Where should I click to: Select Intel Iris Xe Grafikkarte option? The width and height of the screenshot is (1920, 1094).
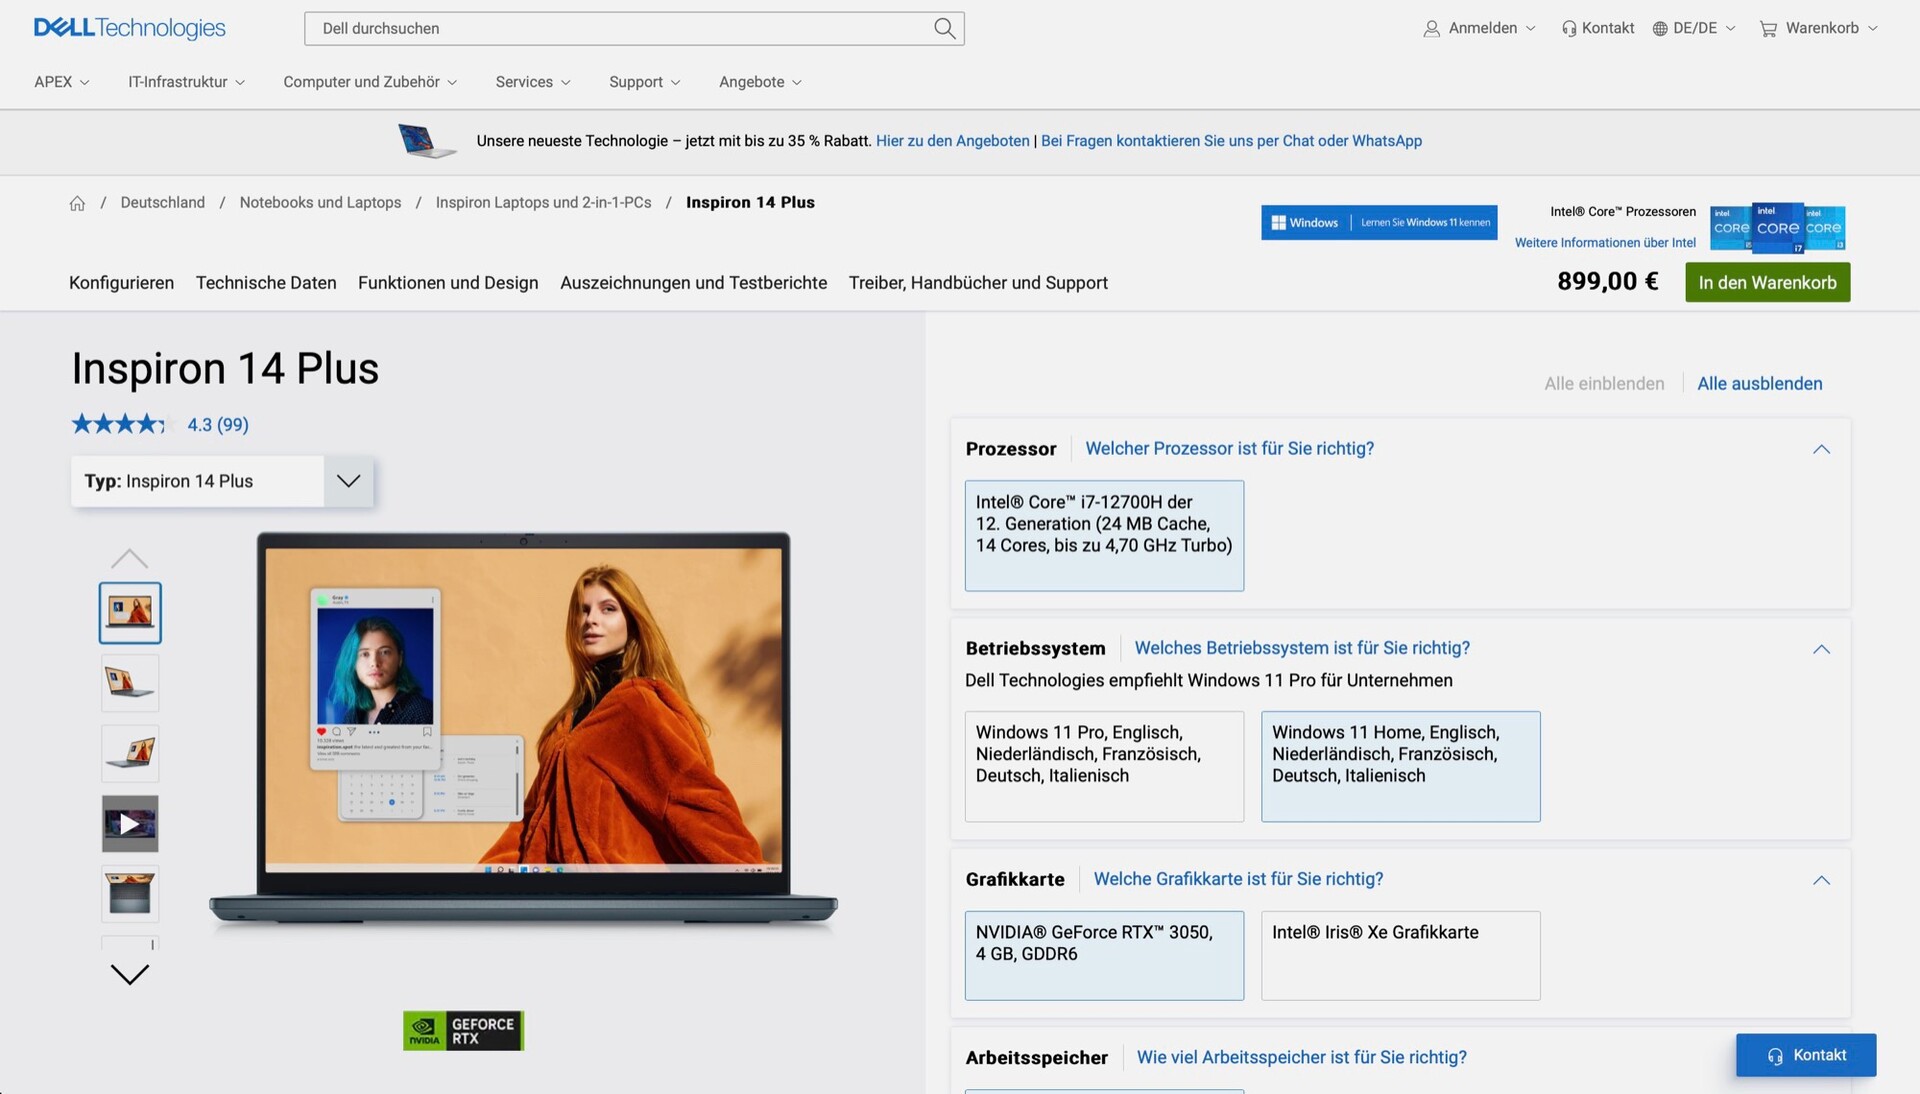[1400, 955]
